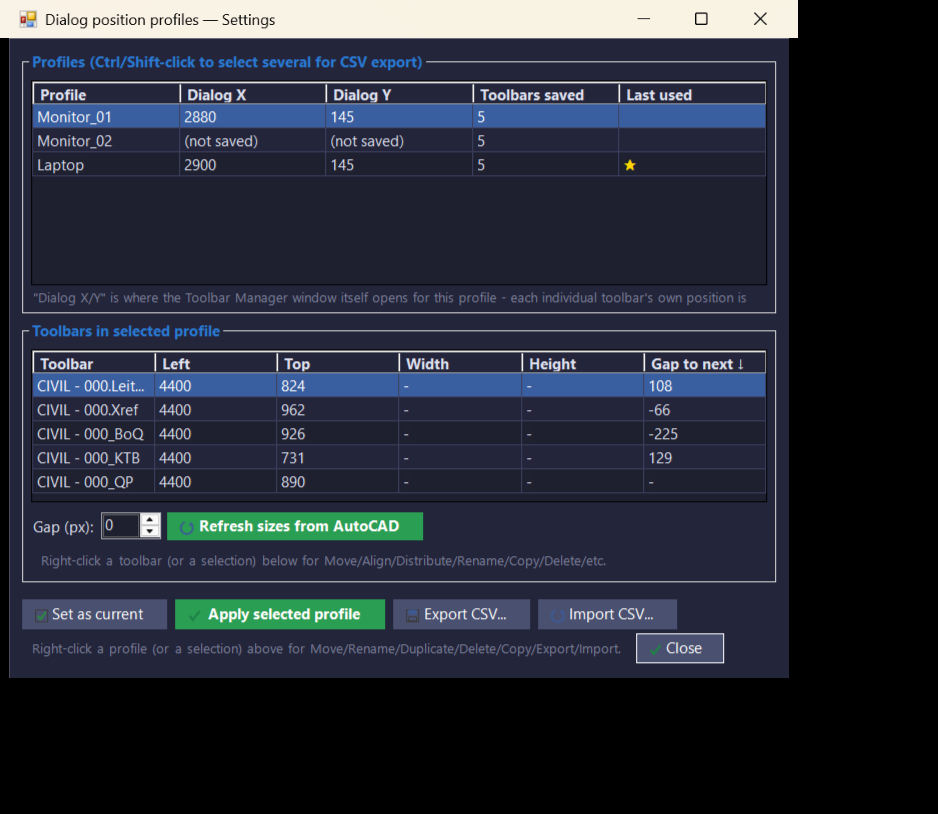The width and height of the screenshot is (938, 814).
Task: Focus the Gap (px) input field
Action: (x=121, y=526)
